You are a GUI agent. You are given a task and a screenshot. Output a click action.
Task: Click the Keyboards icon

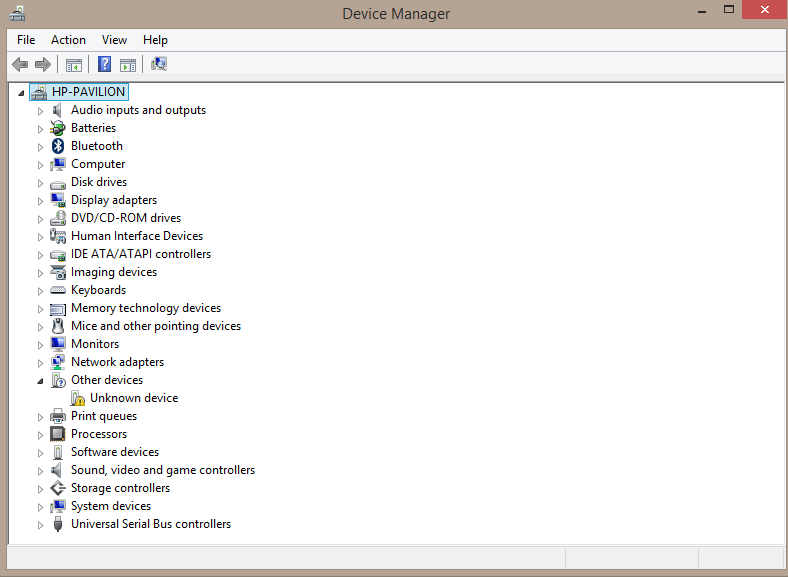pos(58,290)
